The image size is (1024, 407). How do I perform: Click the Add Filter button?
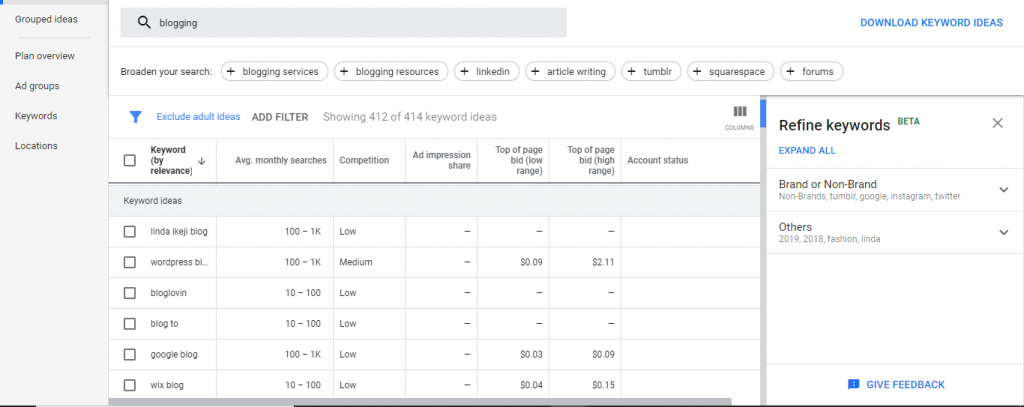coord(280,117)
